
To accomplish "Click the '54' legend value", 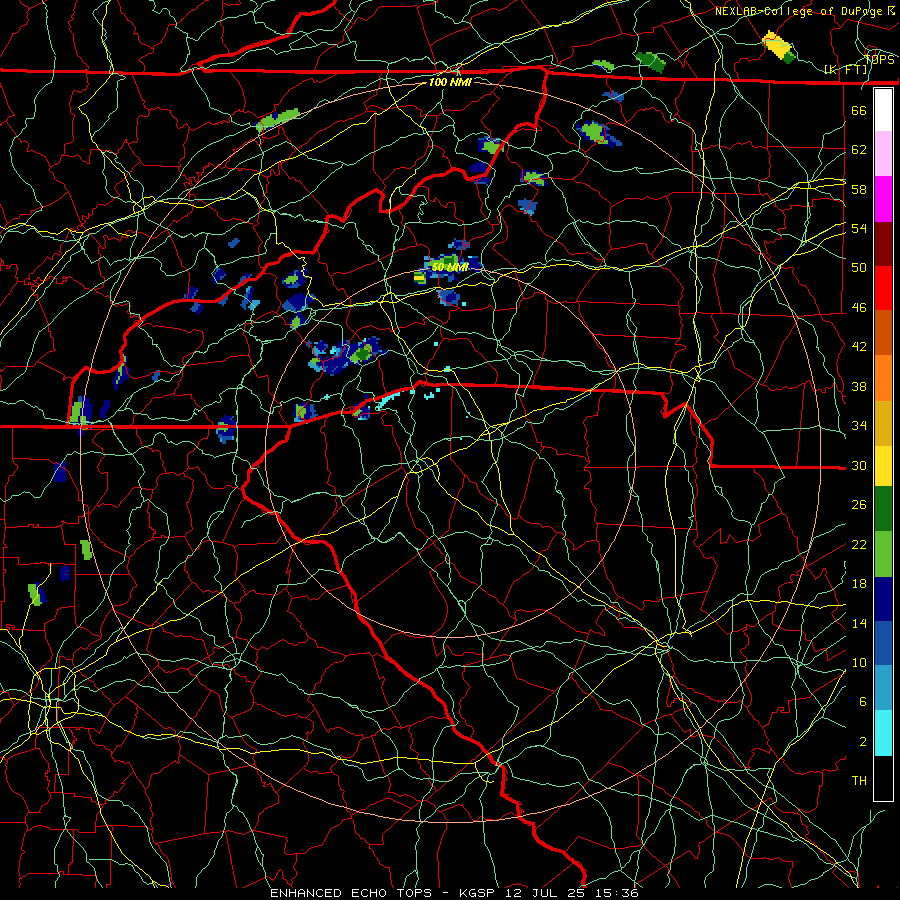I will 859,228.
